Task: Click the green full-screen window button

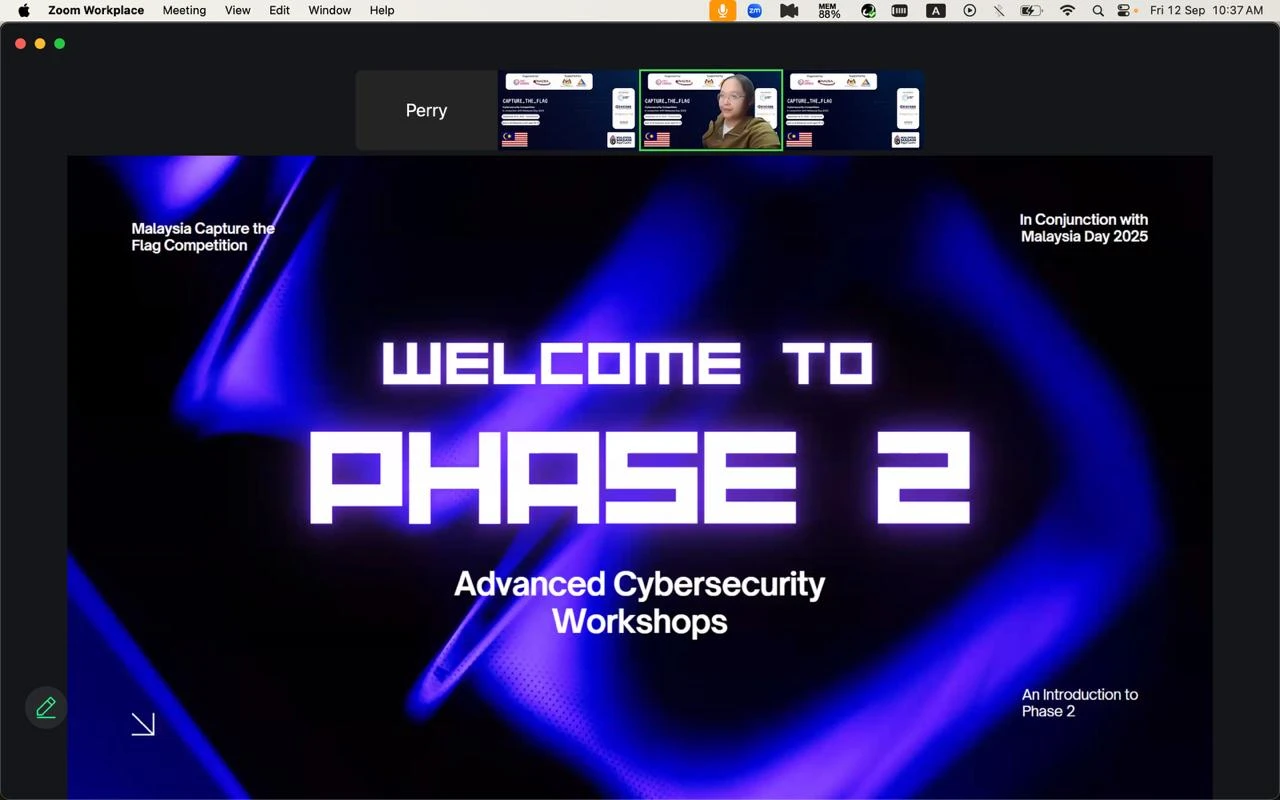Action: coord(60,44)
